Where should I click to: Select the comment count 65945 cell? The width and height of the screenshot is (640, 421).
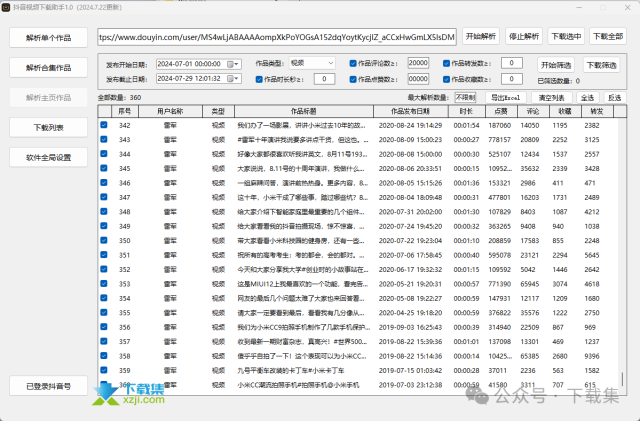[x=530, y=284]
